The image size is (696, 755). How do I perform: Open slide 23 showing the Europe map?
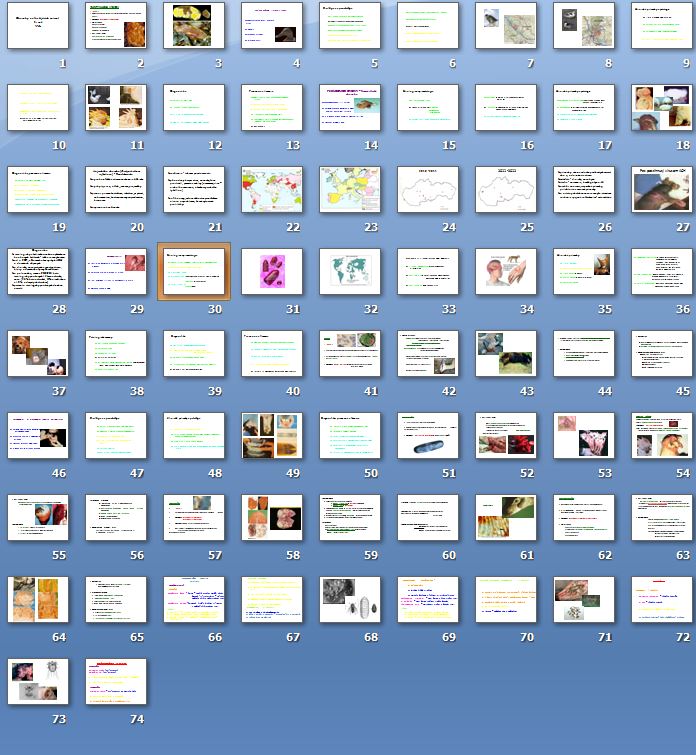(x=350, y=190)
